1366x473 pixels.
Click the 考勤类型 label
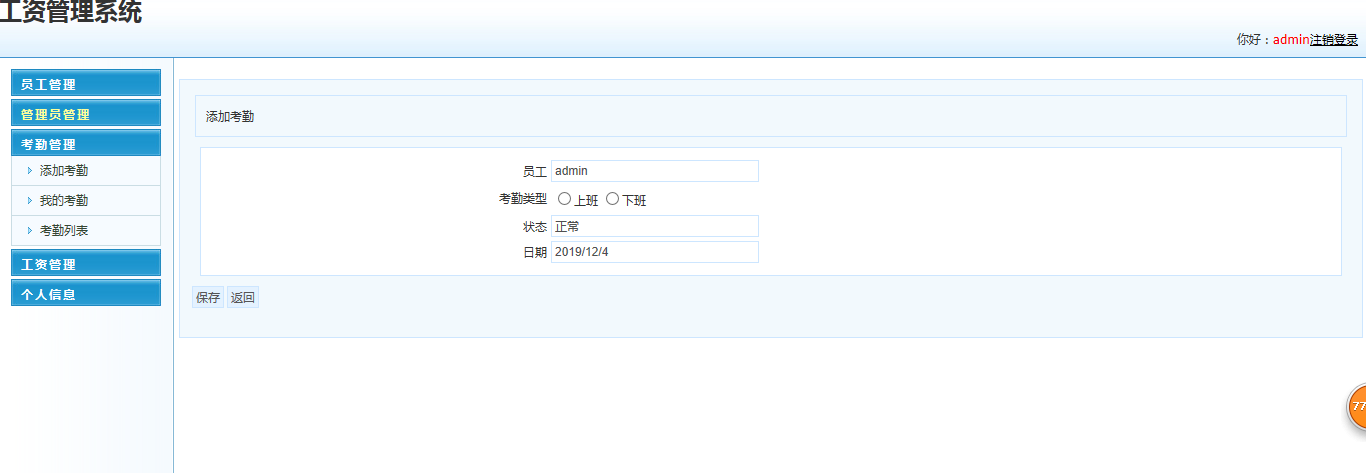pos(523,199)
